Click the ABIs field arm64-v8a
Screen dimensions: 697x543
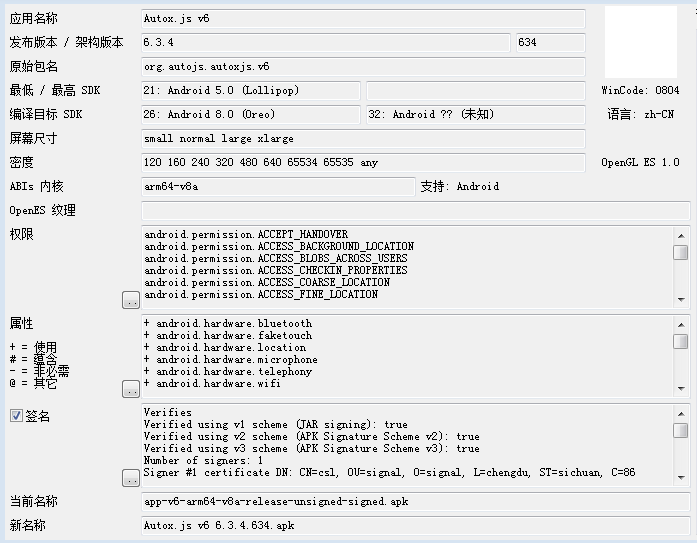pyautogui.click(x=278, y=187)
